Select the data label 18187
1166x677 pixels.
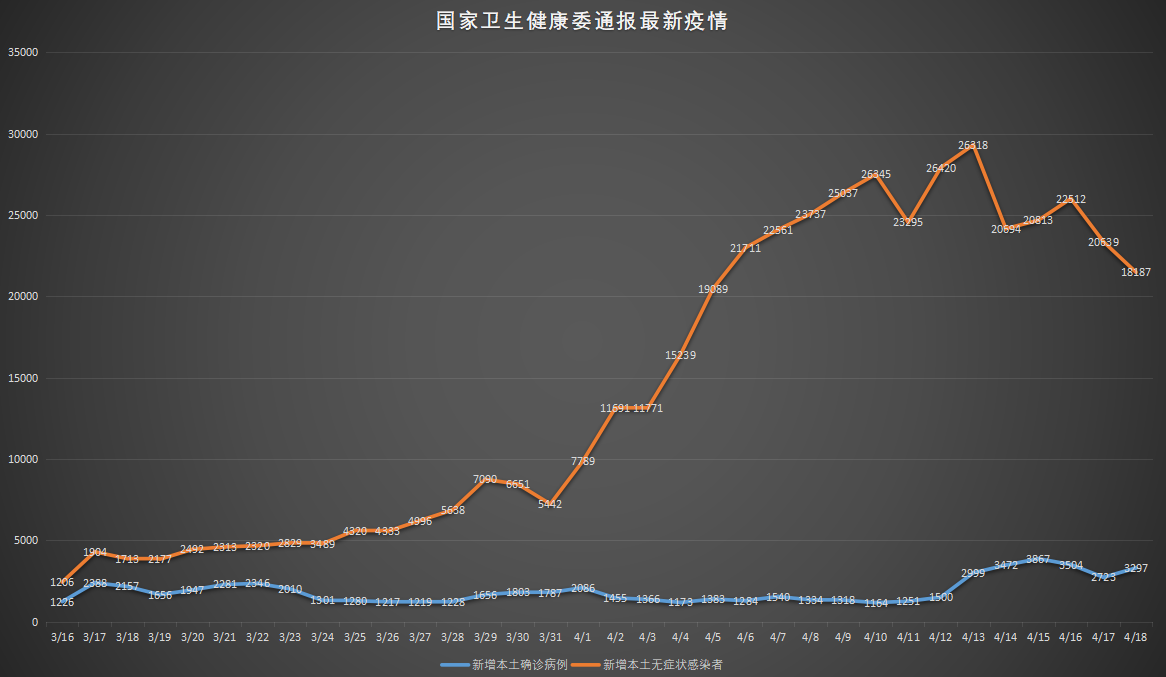pyautogui.click(x=1136, y=272)
